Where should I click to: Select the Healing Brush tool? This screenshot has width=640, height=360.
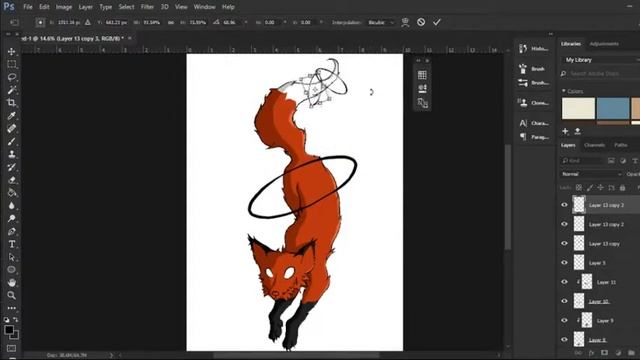pyautogui.click(x=11, y=128)
